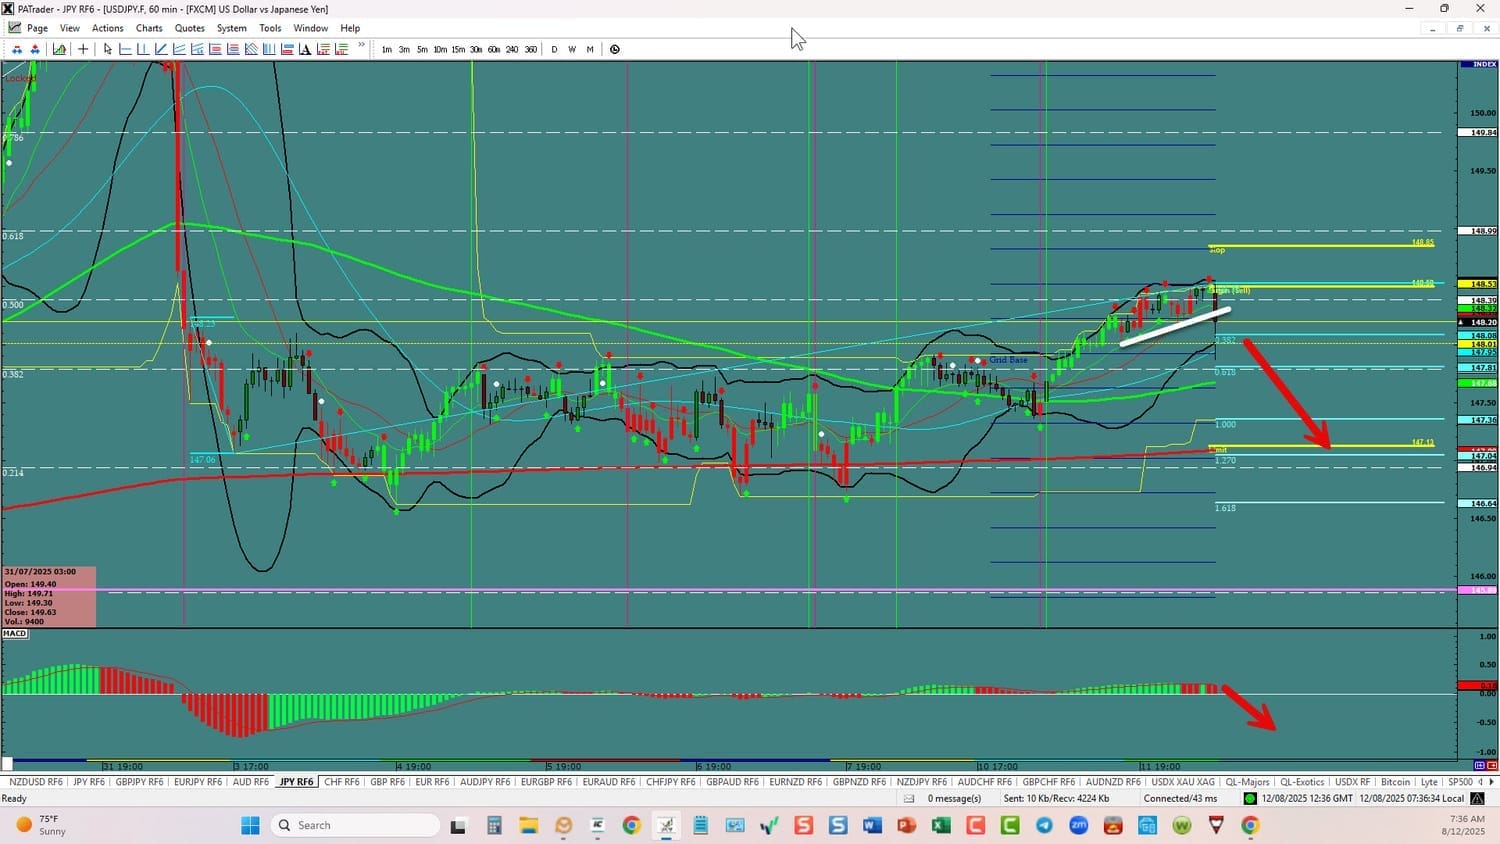Click the clock icon in timeframe toolbar
Viewport: 1500px width, 844px height.
tap(615, 49)
